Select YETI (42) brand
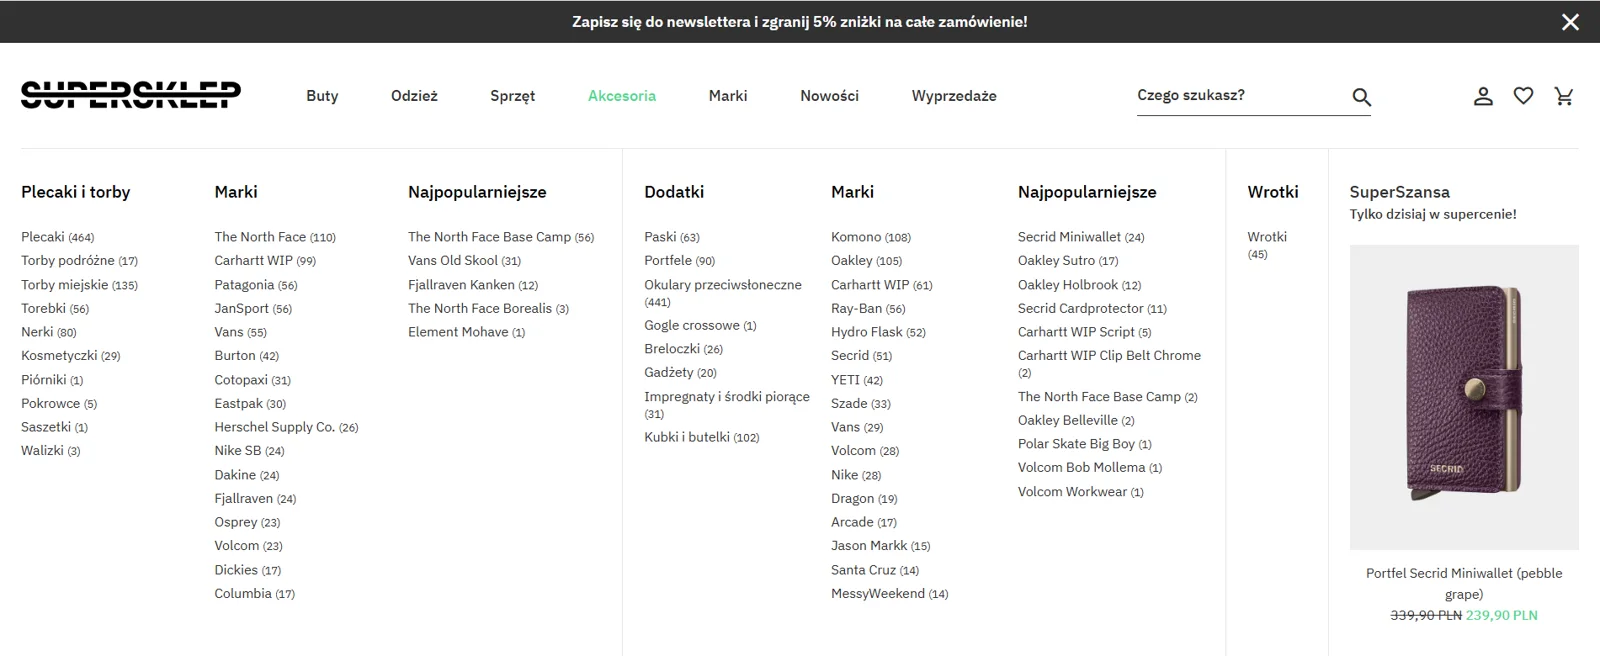This screenshot has width=1600, height=656. click(857, 380)
